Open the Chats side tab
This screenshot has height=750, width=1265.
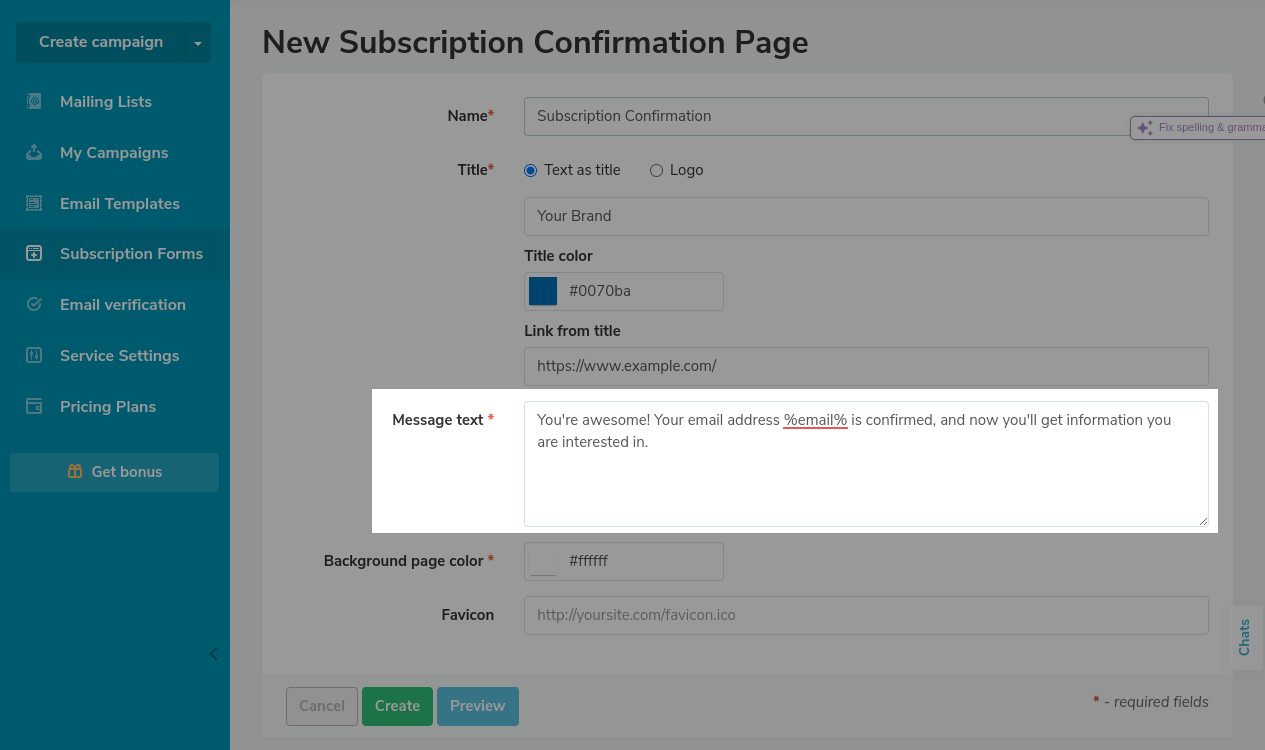1245,637
